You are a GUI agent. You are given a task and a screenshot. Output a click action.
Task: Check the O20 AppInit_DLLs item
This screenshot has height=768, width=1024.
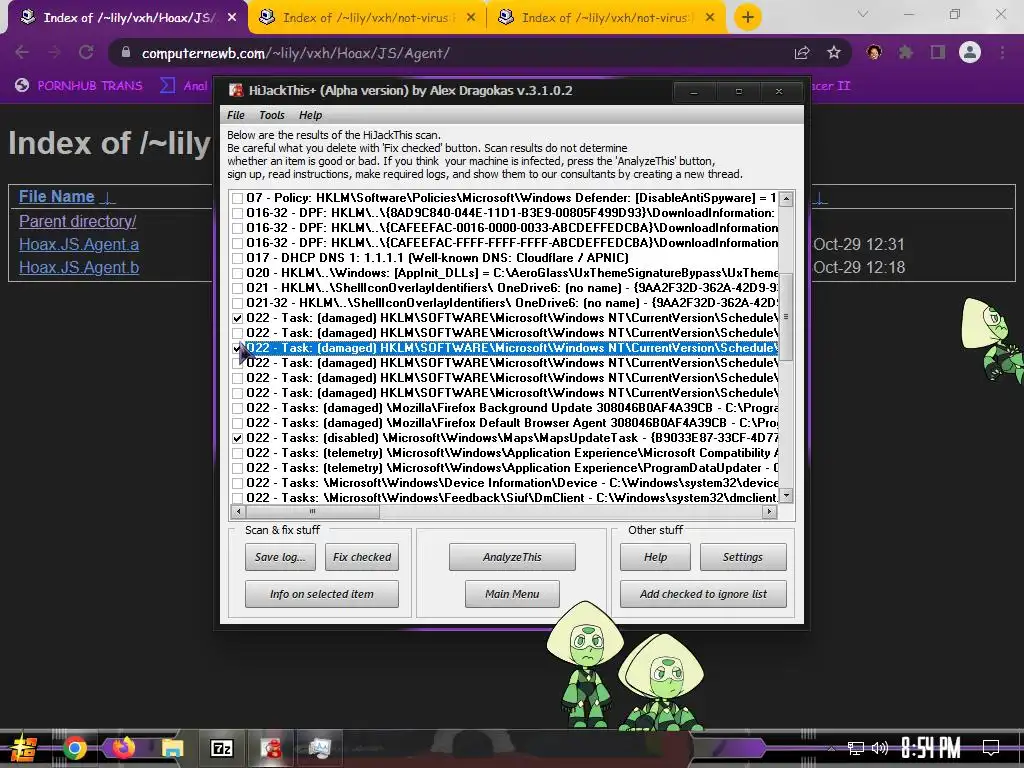tap(238, 273)
